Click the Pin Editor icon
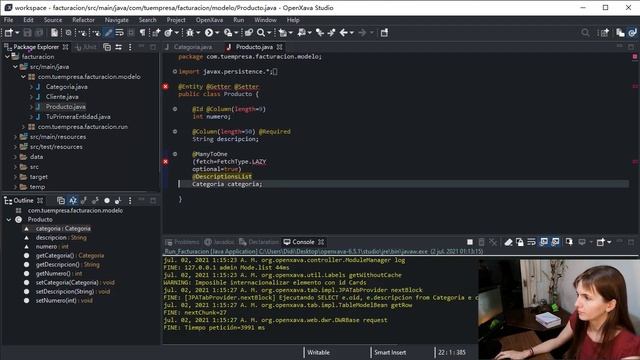 (x=384, y=33)
